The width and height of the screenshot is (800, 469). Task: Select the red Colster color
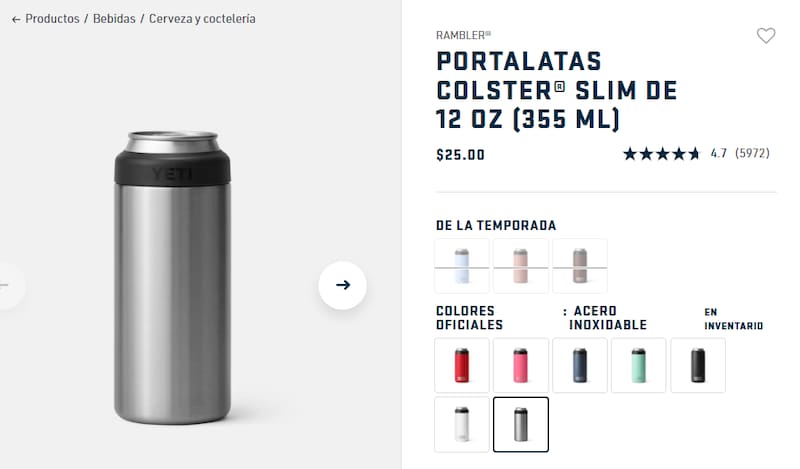pos(462,365)
